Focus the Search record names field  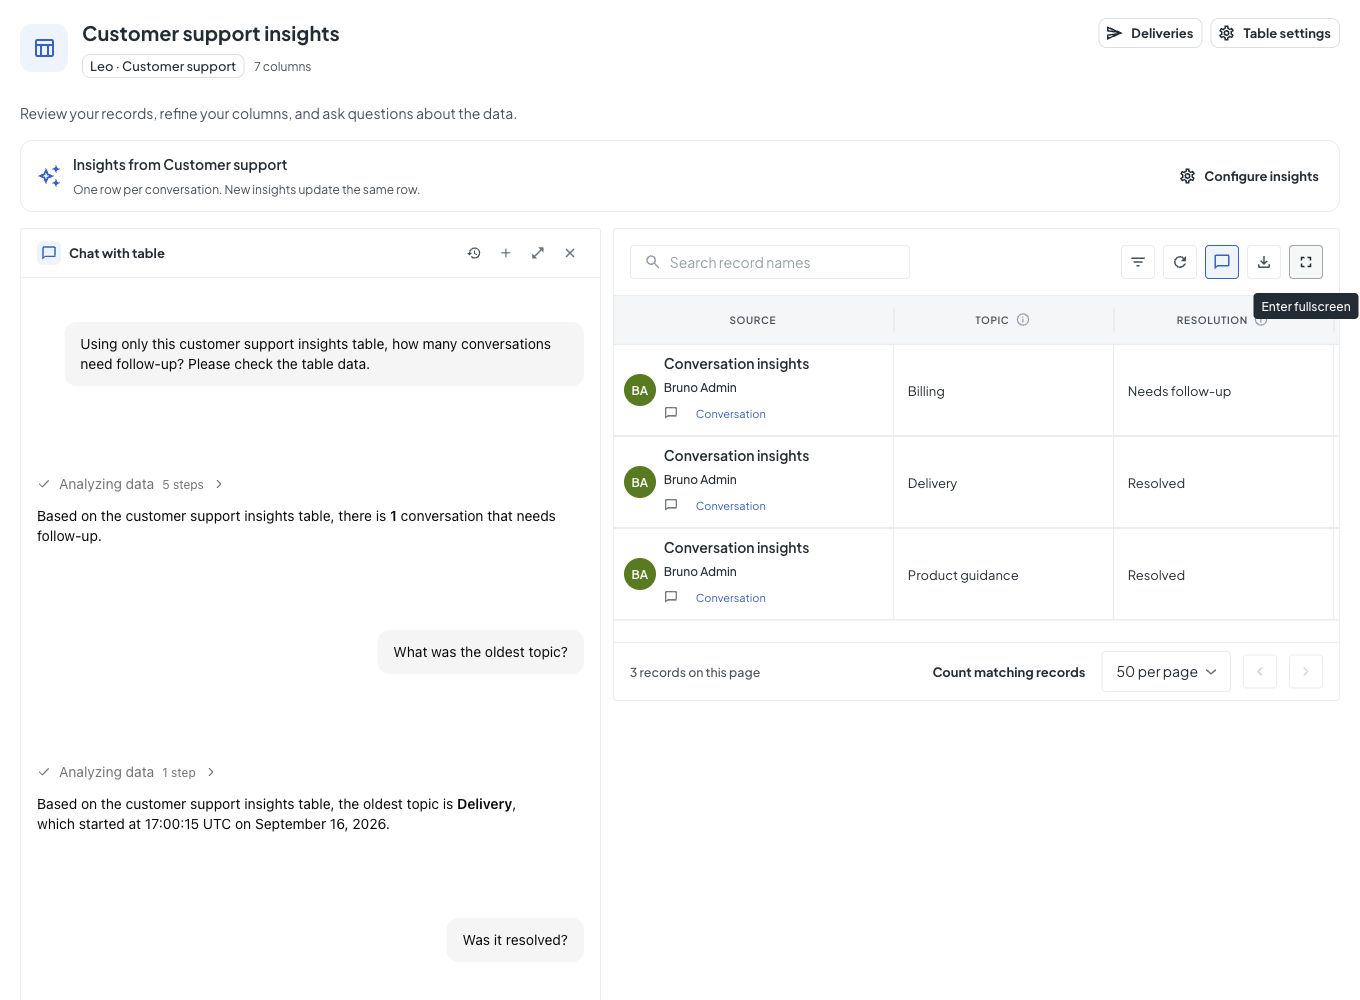(x=770, y=262)
